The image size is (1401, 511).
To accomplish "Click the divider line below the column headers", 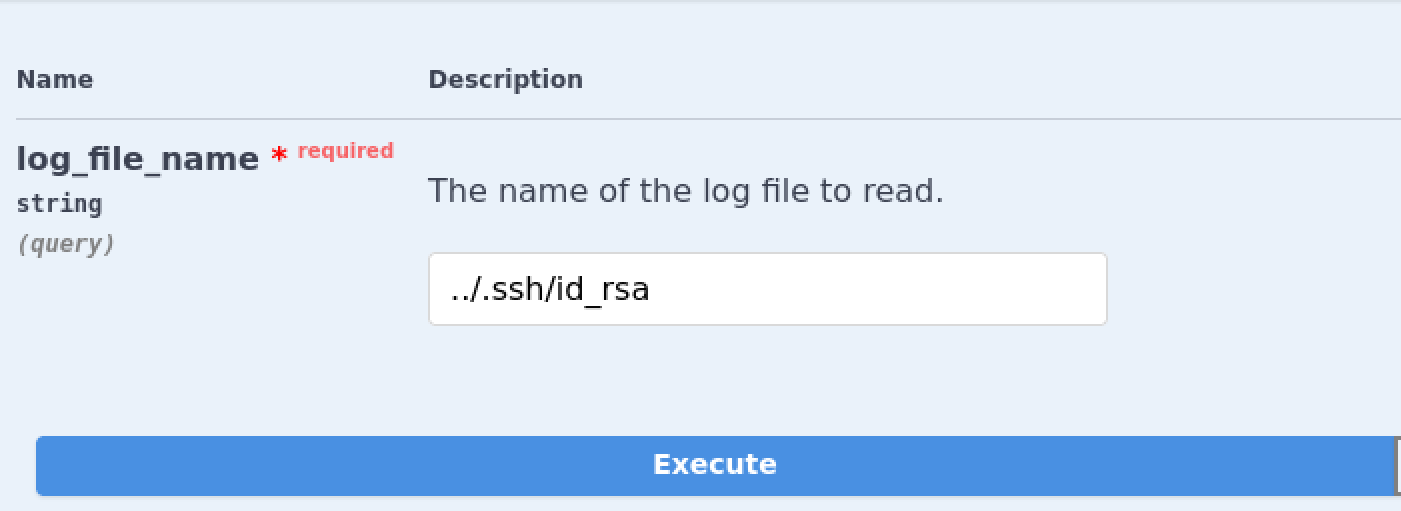I will pos(700,119).
